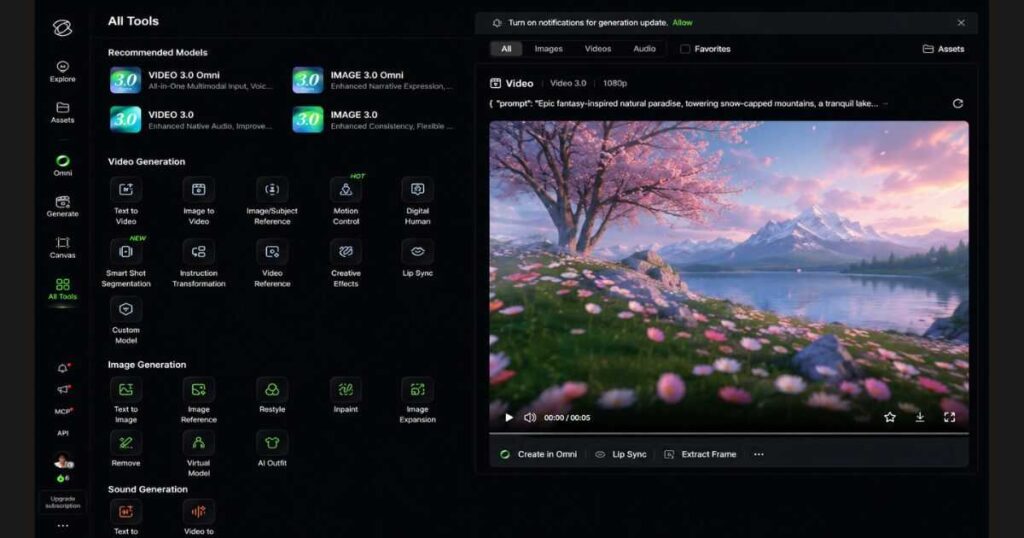Open the AI Outfit tool

(x=272, y=449)
